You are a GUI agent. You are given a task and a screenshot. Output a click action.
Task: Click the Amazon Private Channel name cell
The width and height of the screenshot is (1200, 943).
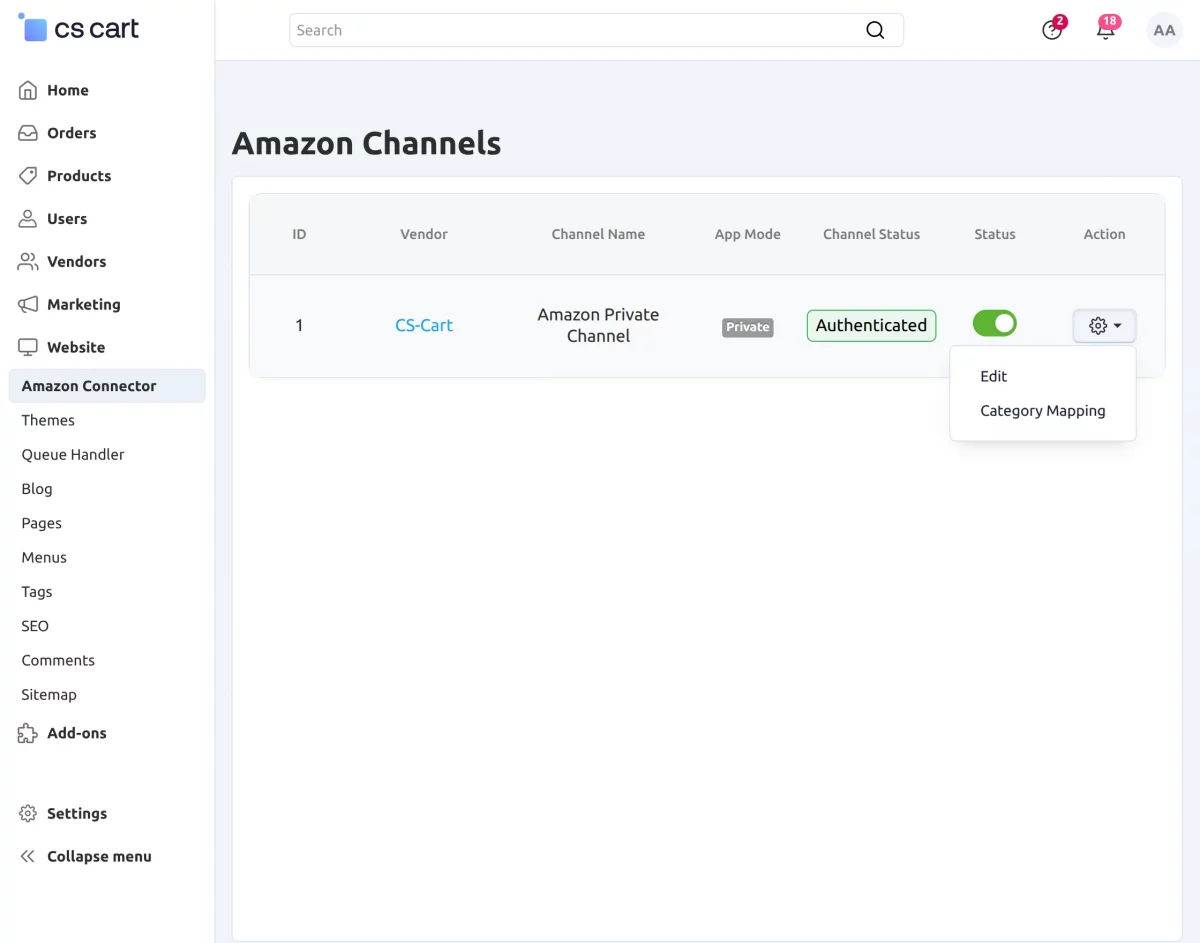pos(598,326)
